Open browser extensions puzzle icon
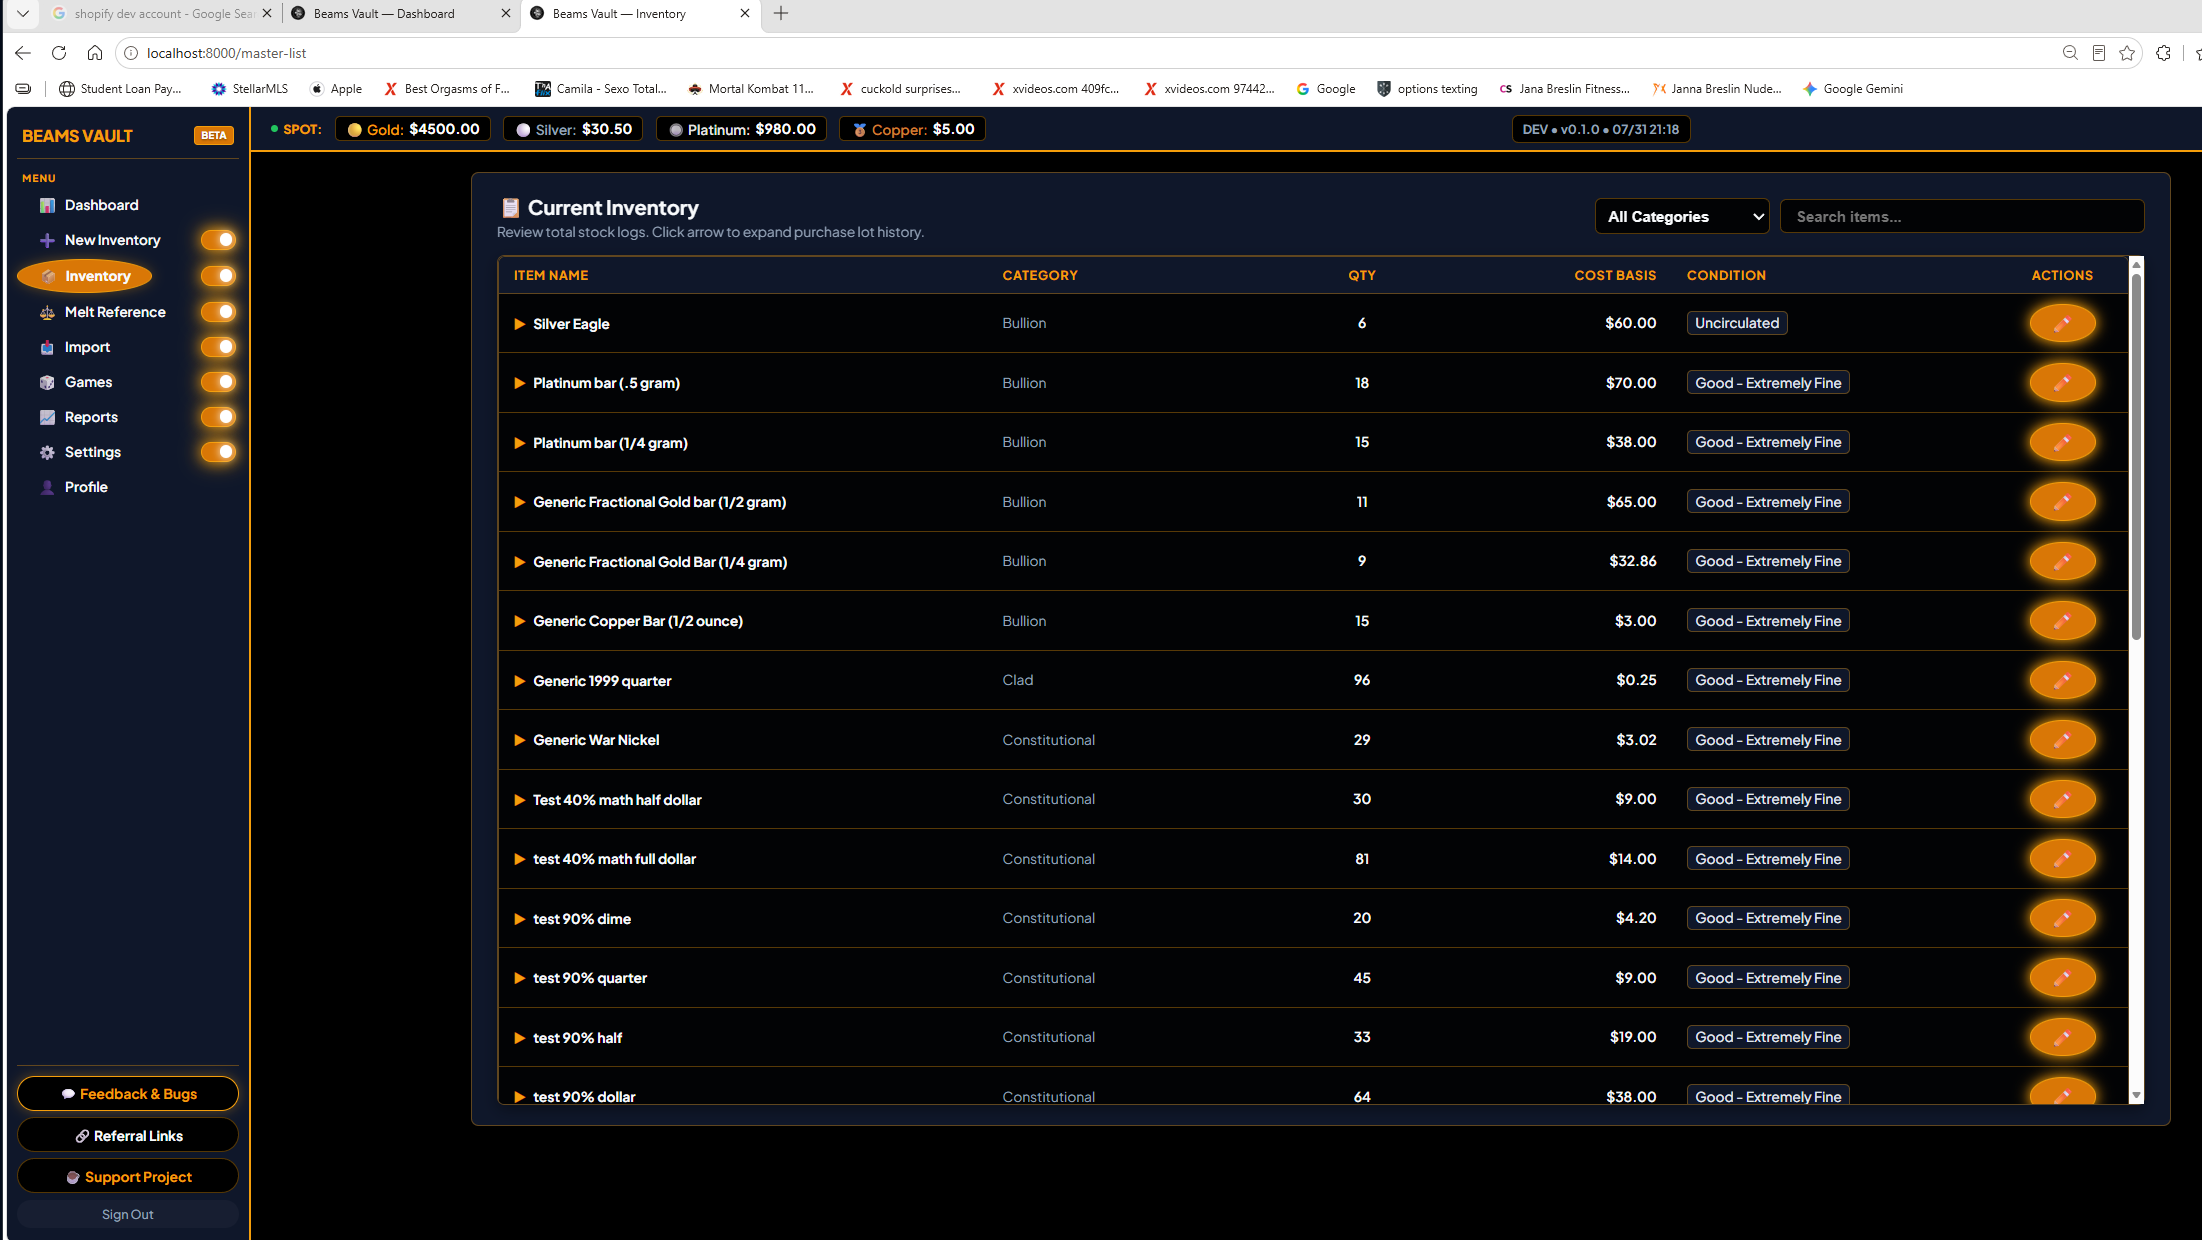 2163,53
